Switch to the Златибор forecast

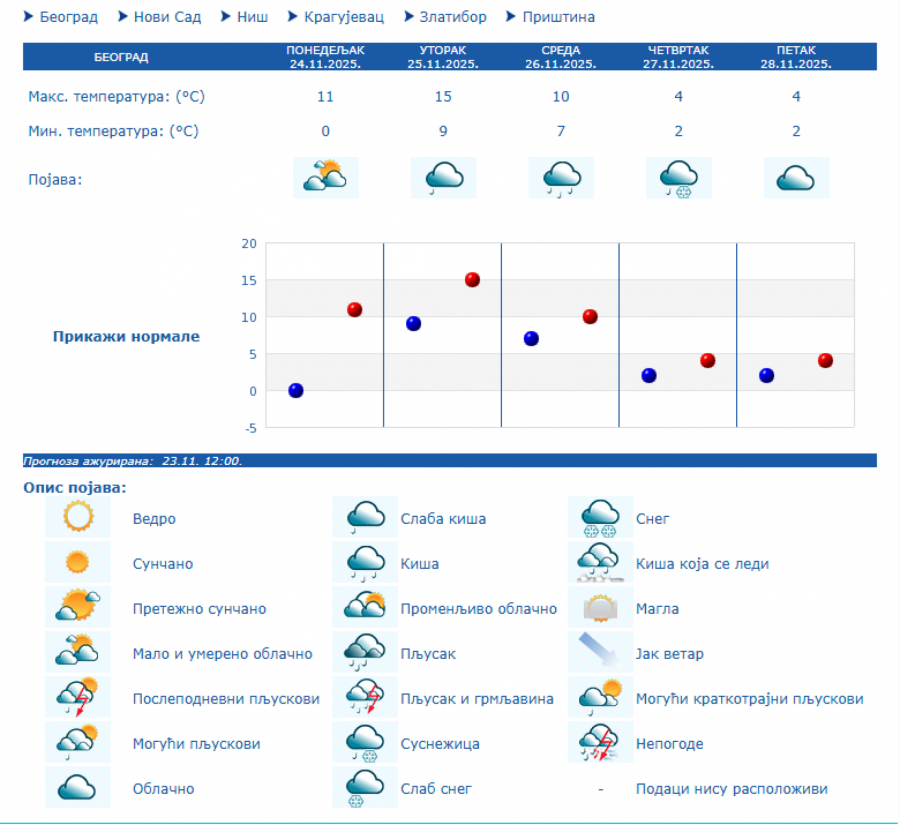tap(452, 17)
